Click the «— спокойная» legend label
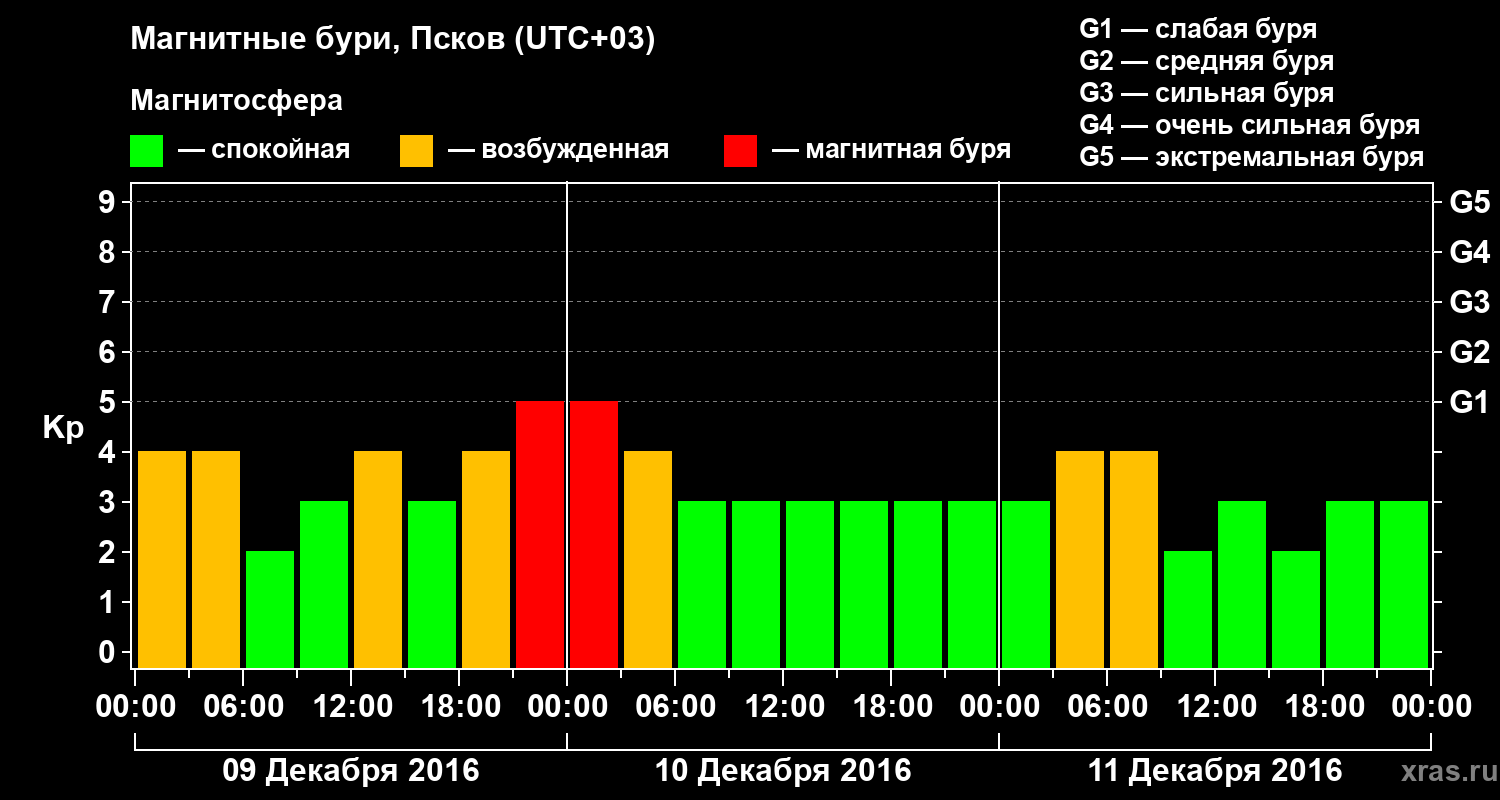 coord(264,151)
